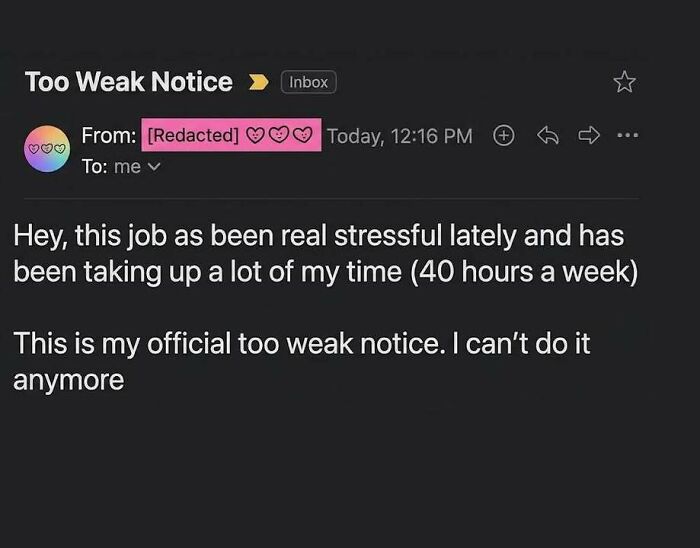
Task: Click the "official too weak notice" sentence
Action: point(229,343)
